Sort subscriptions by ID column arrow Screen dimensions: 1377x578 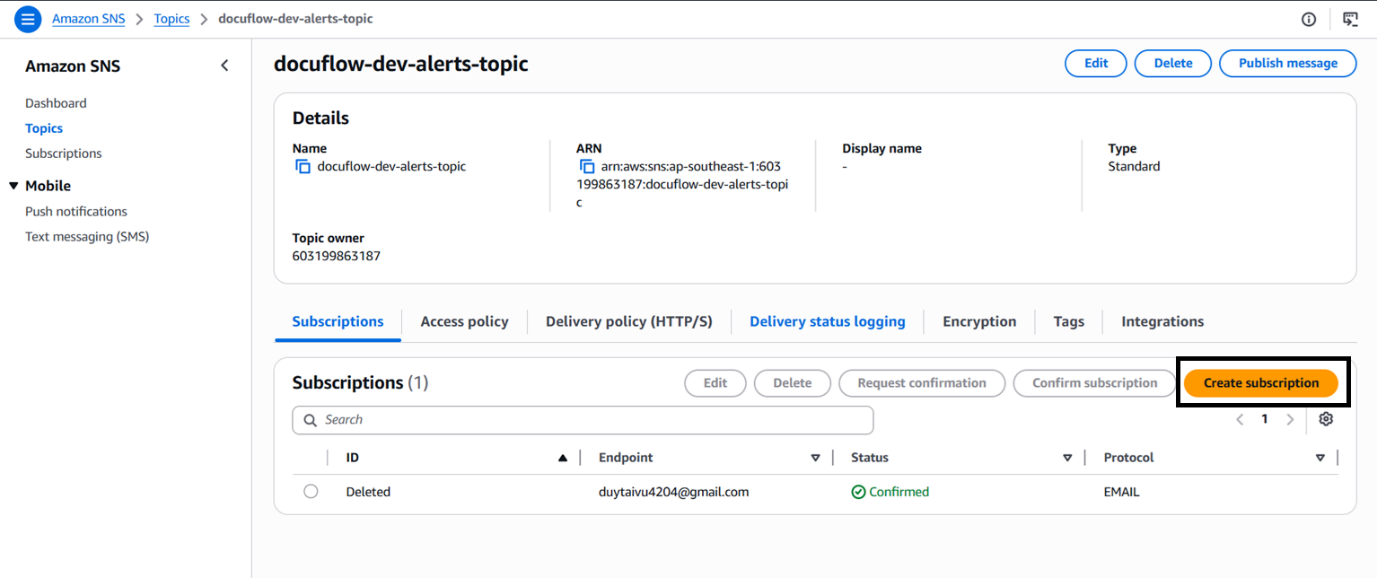tap(563, 458)
